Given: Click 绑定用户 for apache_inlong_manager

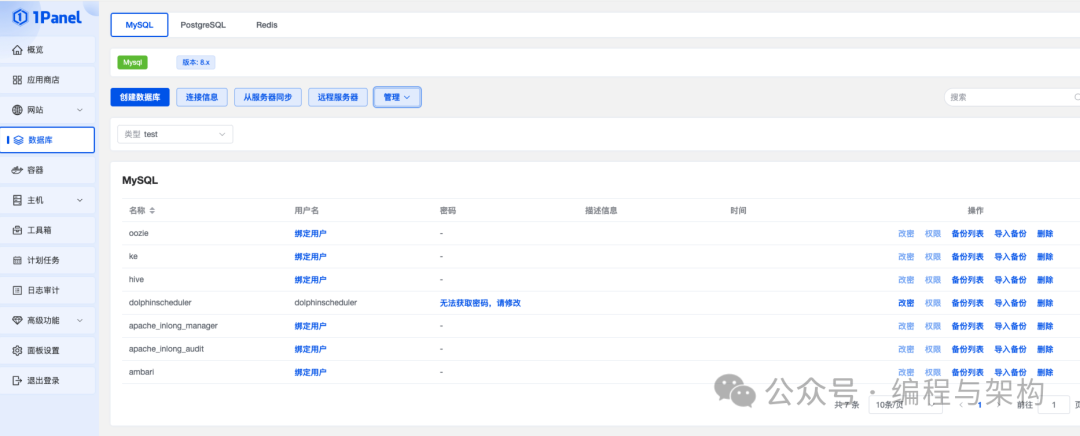Looking at the screenshot, I should (x=310, y=326).
